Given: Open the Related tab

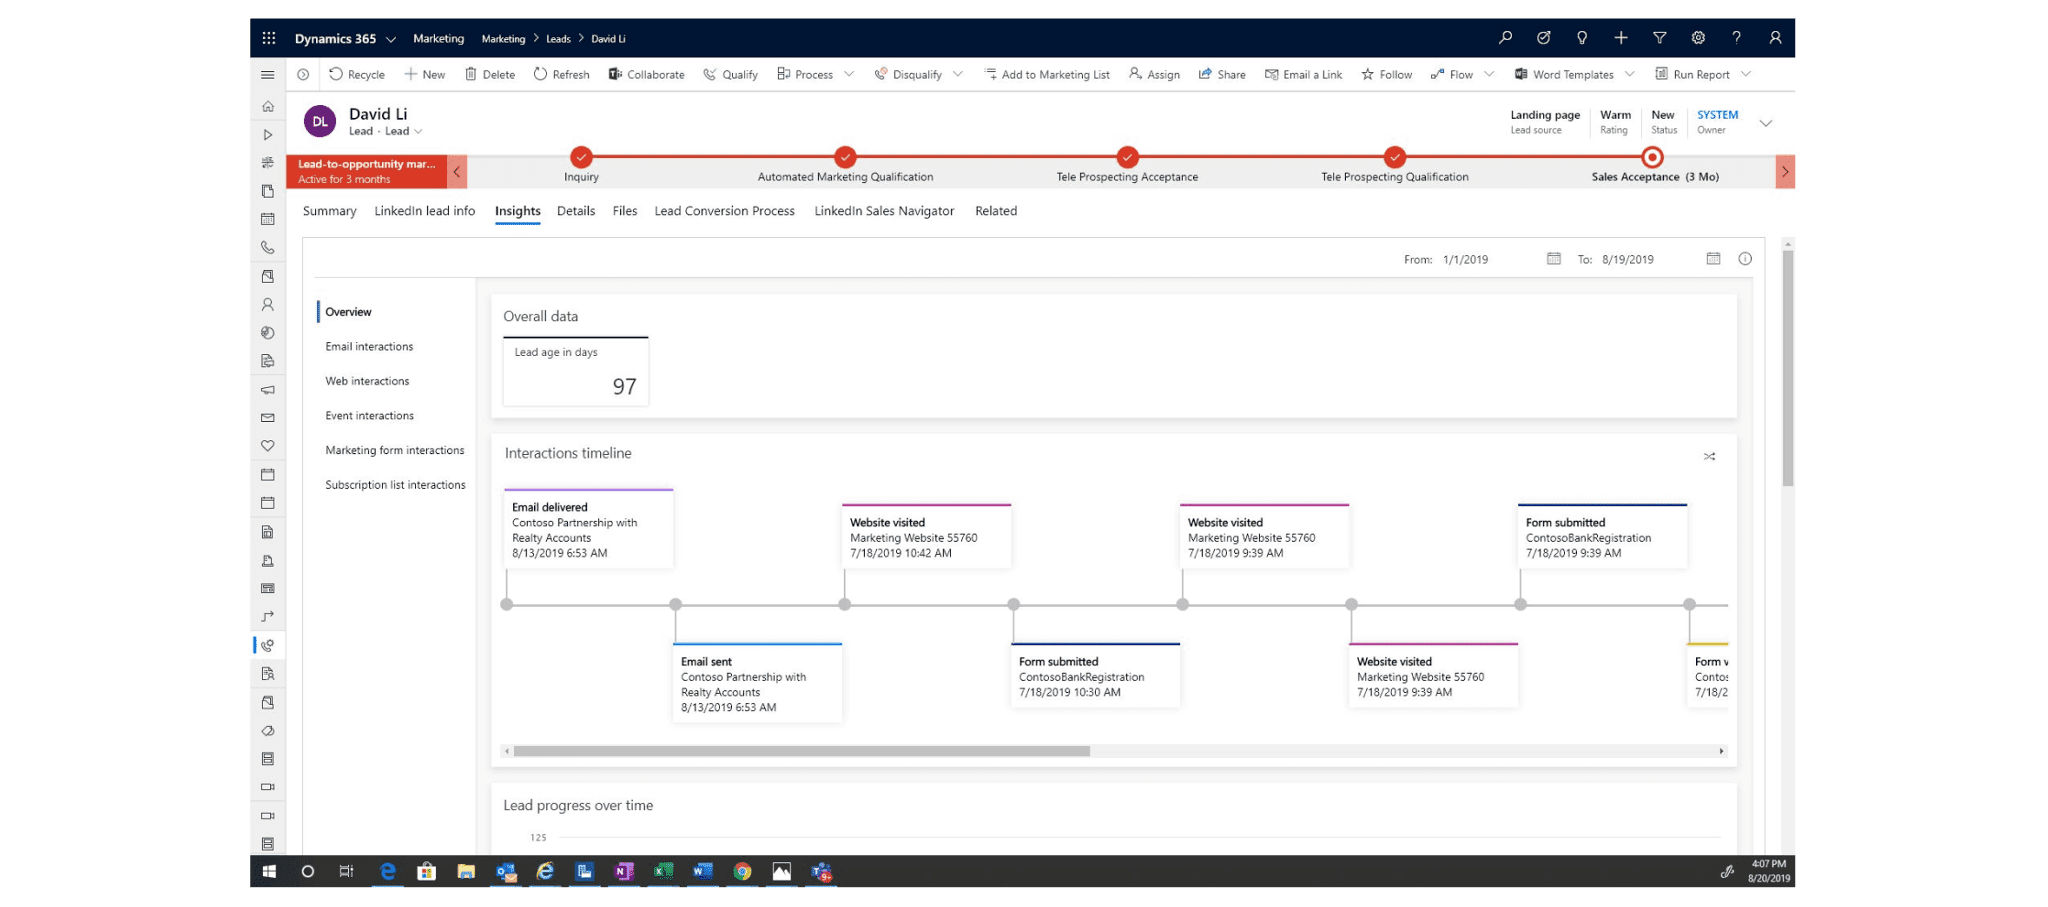Looking at the screenshot, I should (996, 211).
